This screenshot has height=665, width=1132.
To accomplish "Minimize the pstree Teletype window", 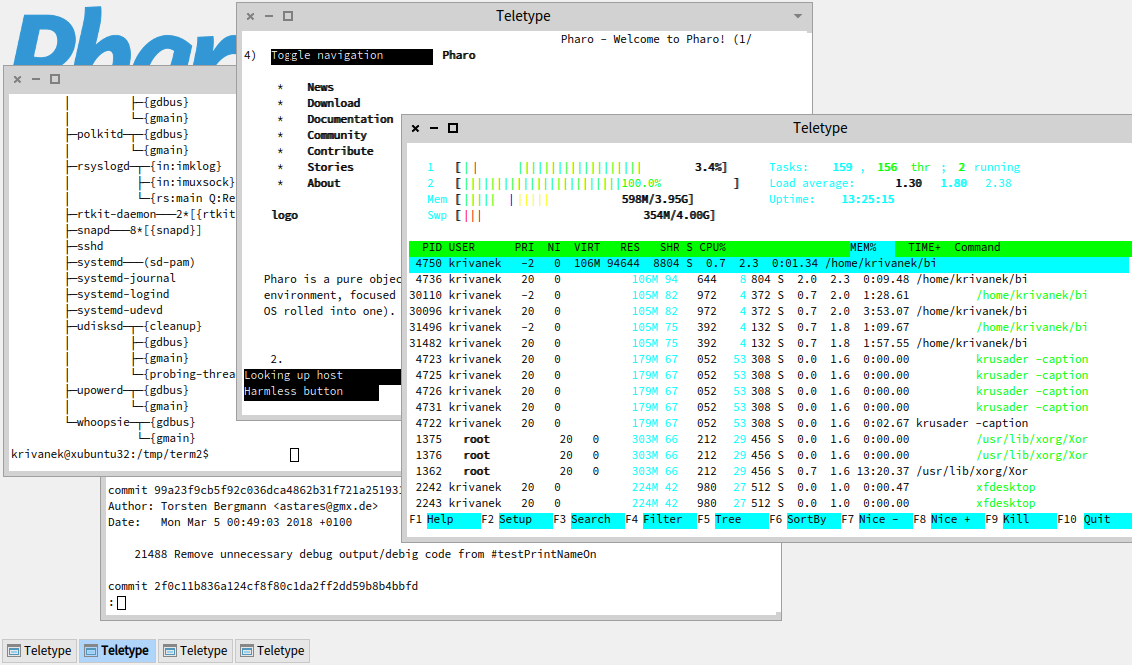I will click(35, 79).
